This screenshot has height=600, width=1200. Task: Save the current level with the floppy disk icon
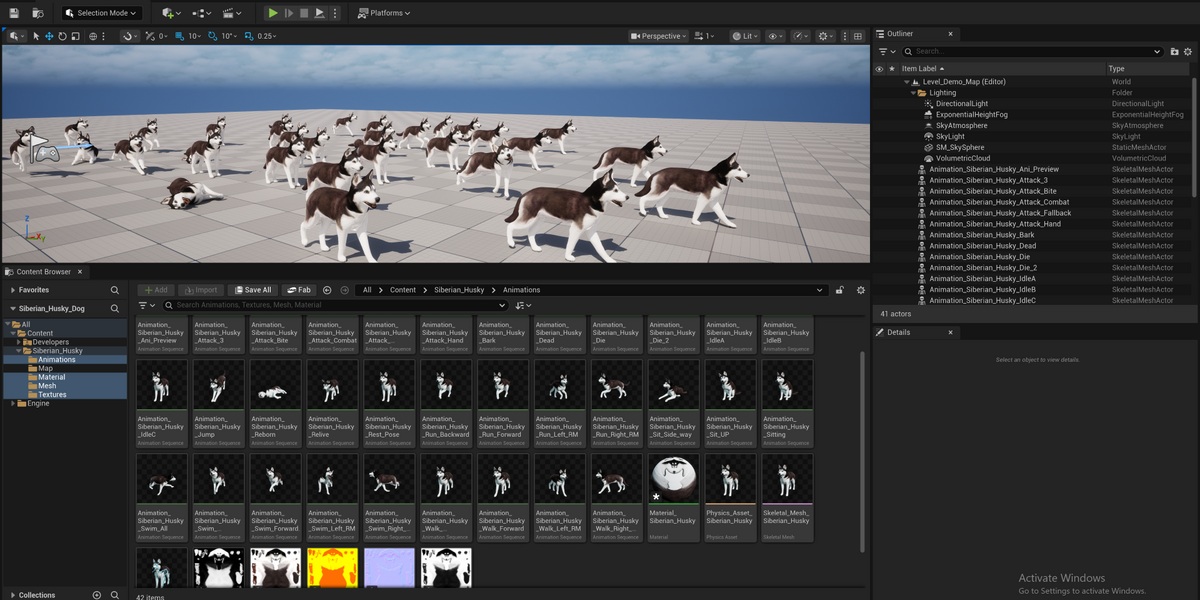pos(14,13)
